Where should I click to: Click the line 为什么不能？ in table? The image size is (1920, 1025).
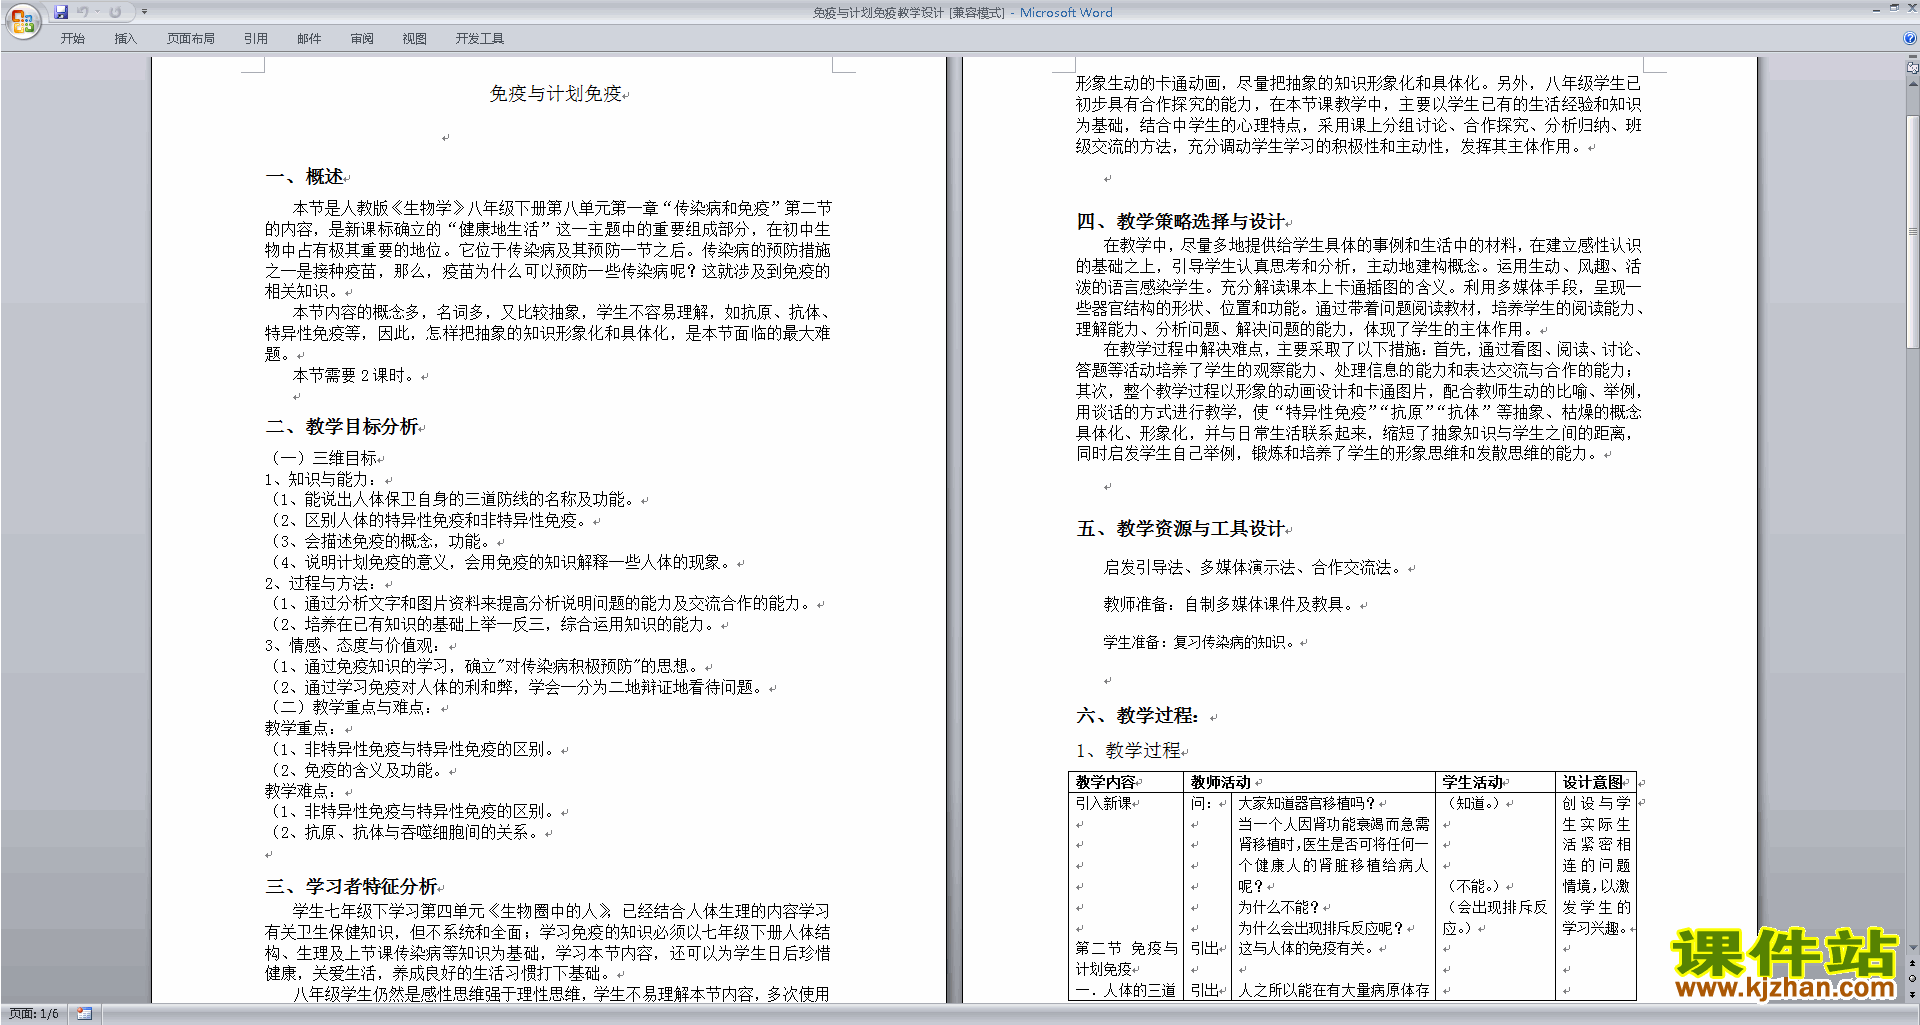click(1279, 907)
